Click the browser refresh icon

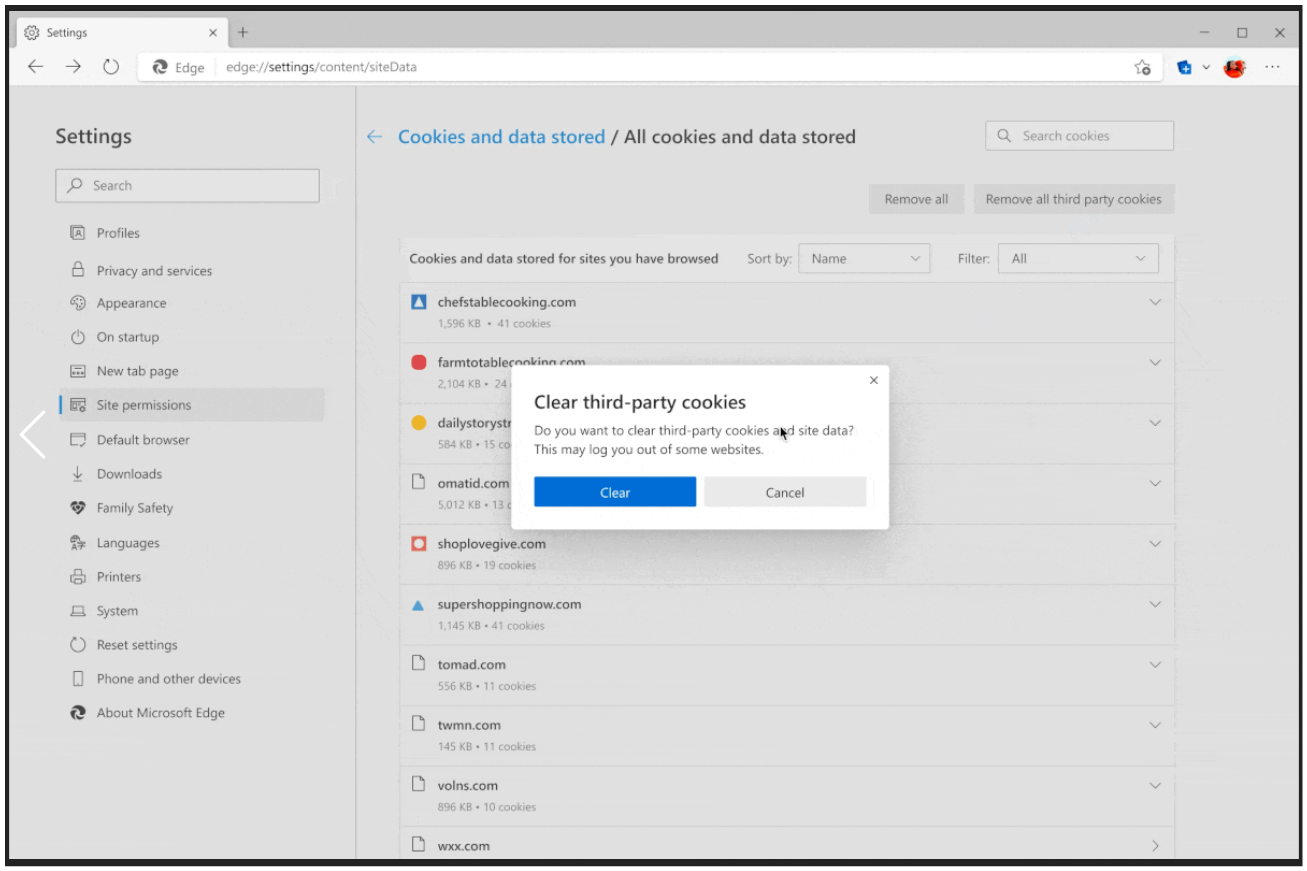point(110,67)
